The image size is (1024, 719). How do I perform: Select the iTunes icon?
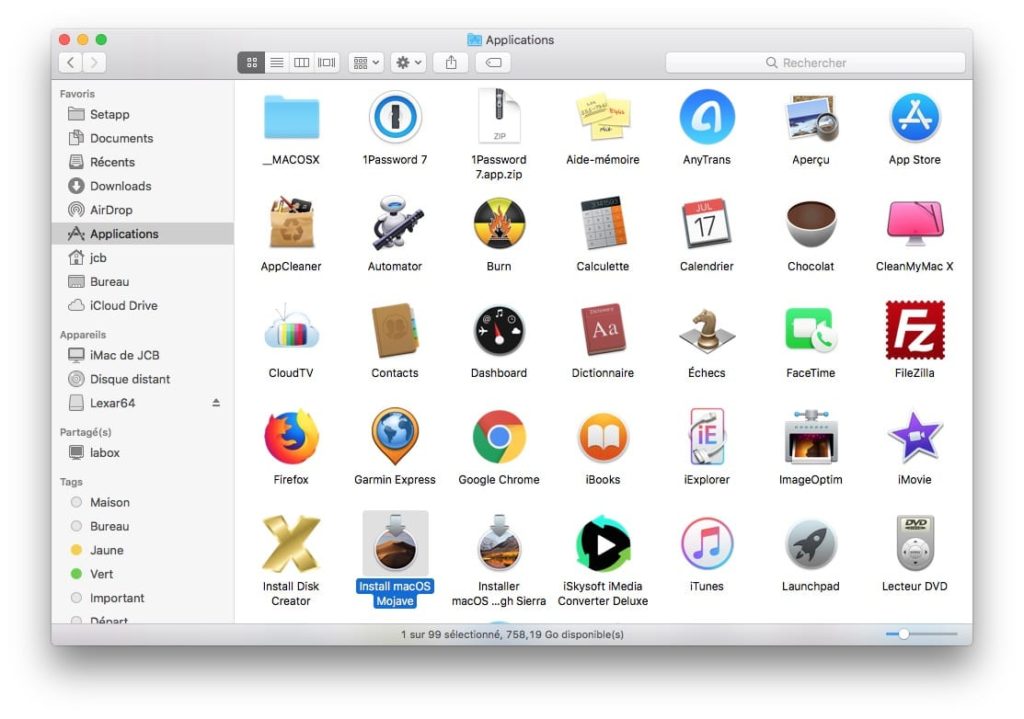707,543
